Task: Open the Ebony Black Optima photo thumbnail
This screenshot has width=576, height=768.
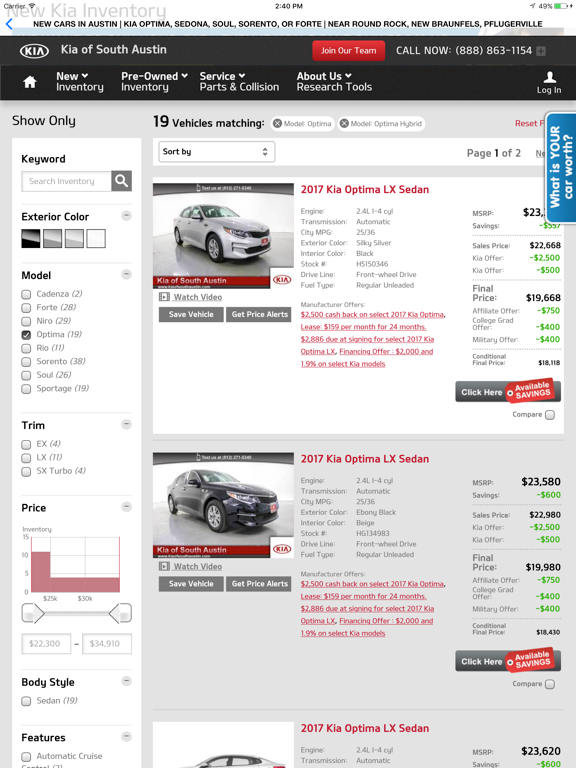Action: [223, 505]
